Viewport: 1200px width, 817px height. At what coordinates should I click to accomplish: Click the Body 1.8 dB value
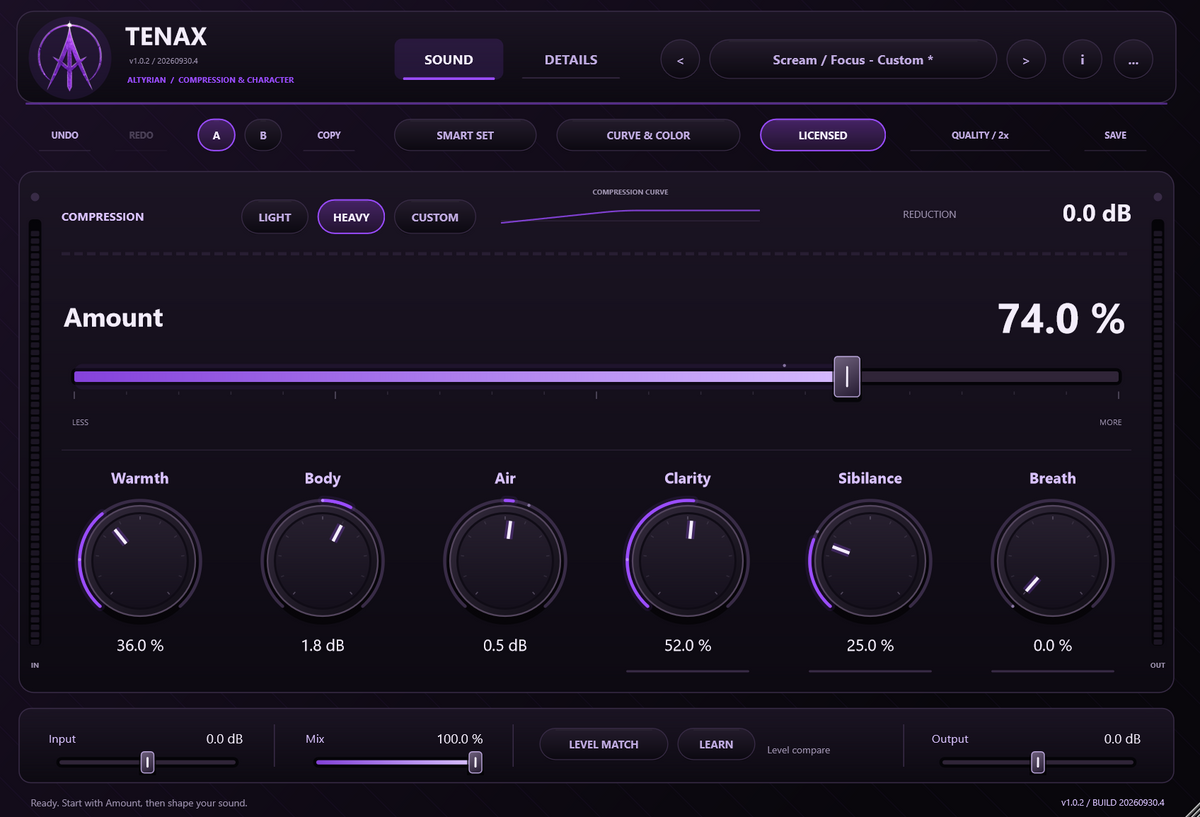click(x=322, y=646)
